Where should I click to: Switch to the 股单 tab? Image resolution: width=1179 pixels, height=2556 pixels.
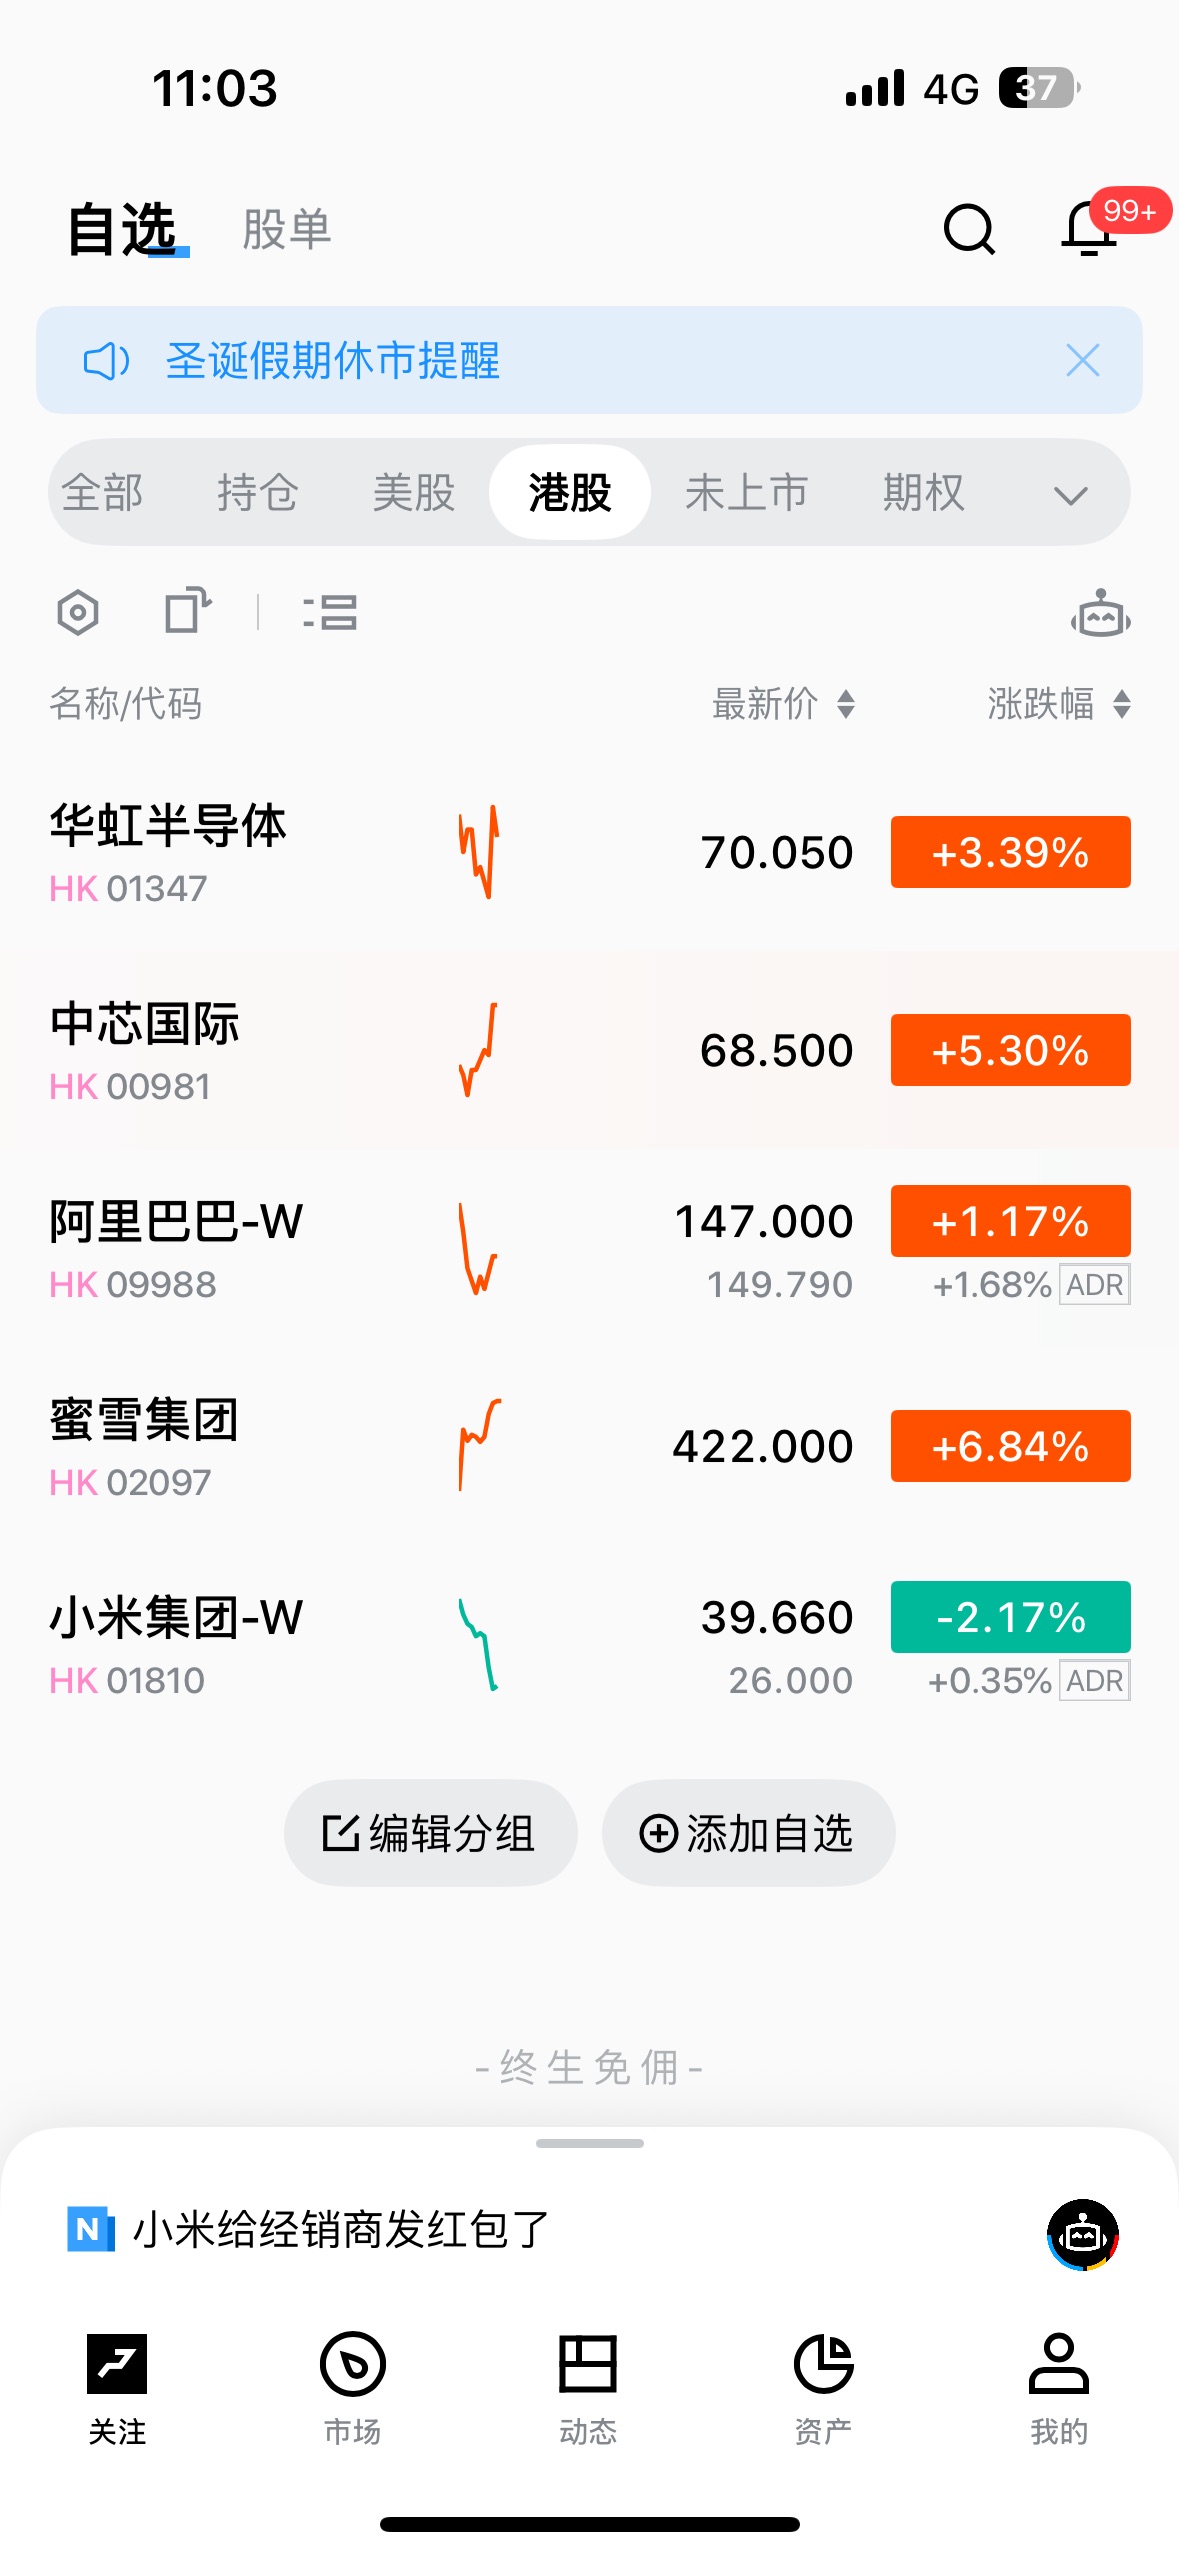click(x=287, y=230)
